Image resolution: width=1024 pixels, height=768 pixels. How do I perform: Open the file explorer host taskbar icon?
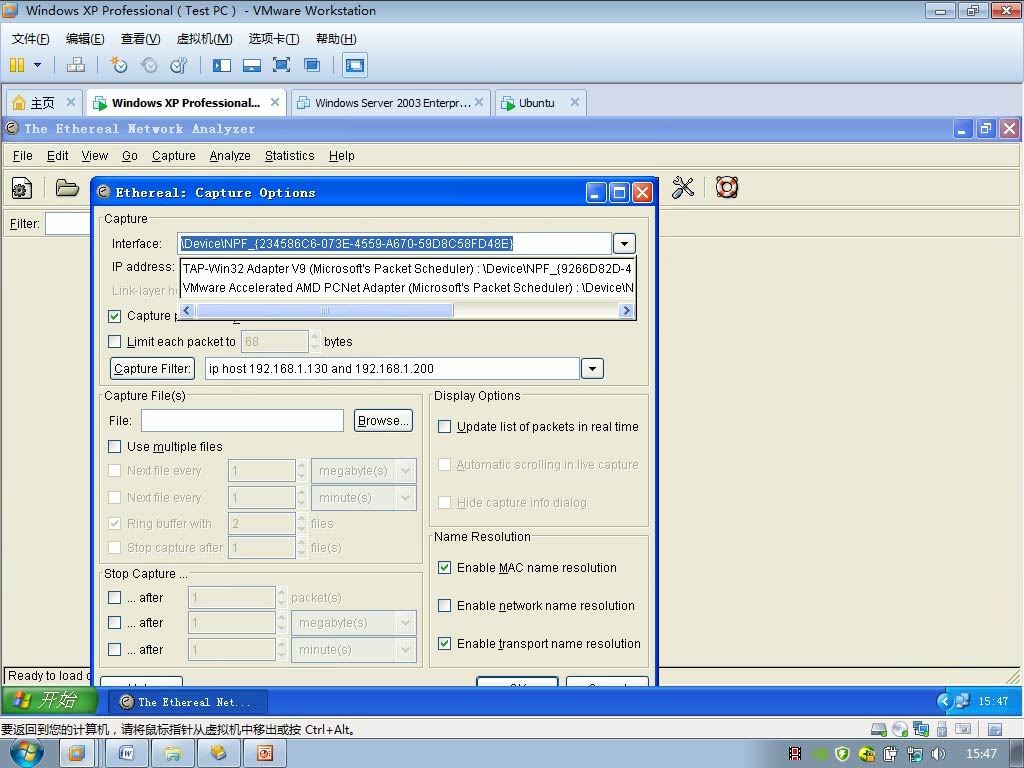click(172, 754)
